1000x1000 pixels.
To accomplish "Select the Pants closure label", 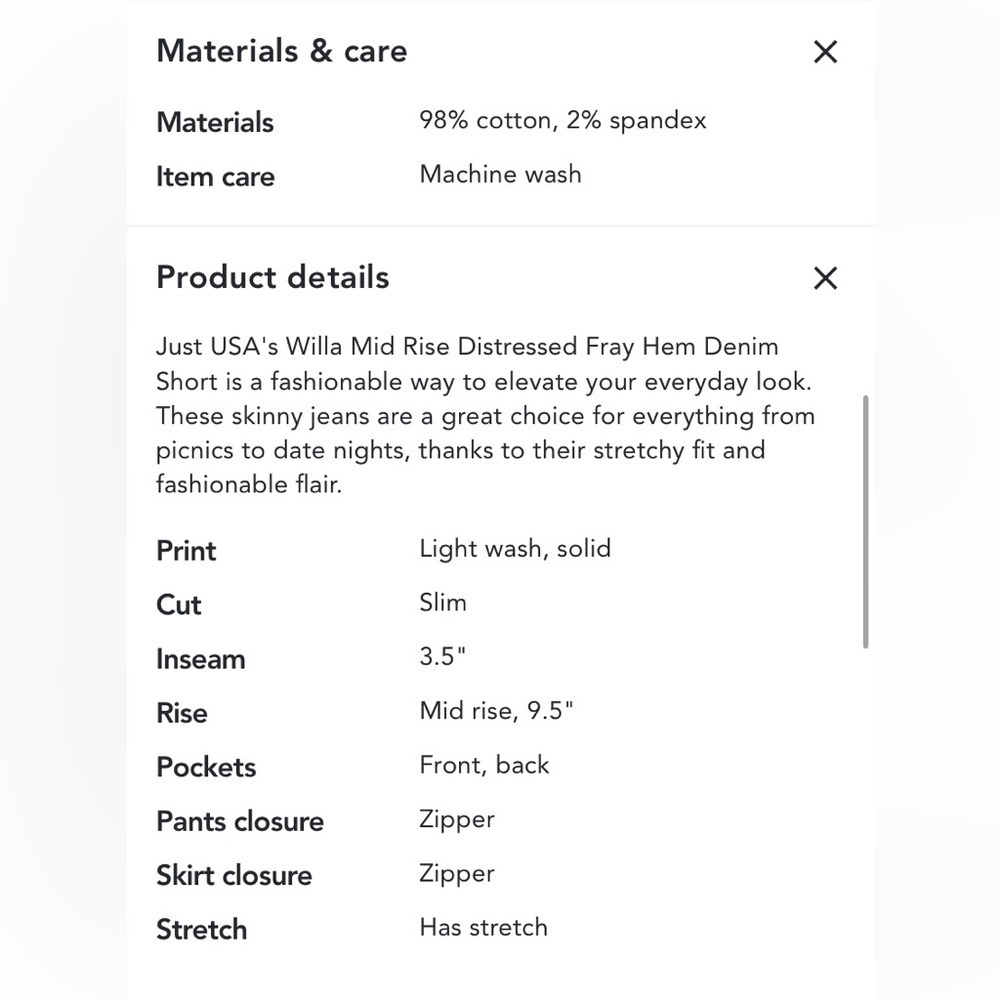I will point(240,821).
